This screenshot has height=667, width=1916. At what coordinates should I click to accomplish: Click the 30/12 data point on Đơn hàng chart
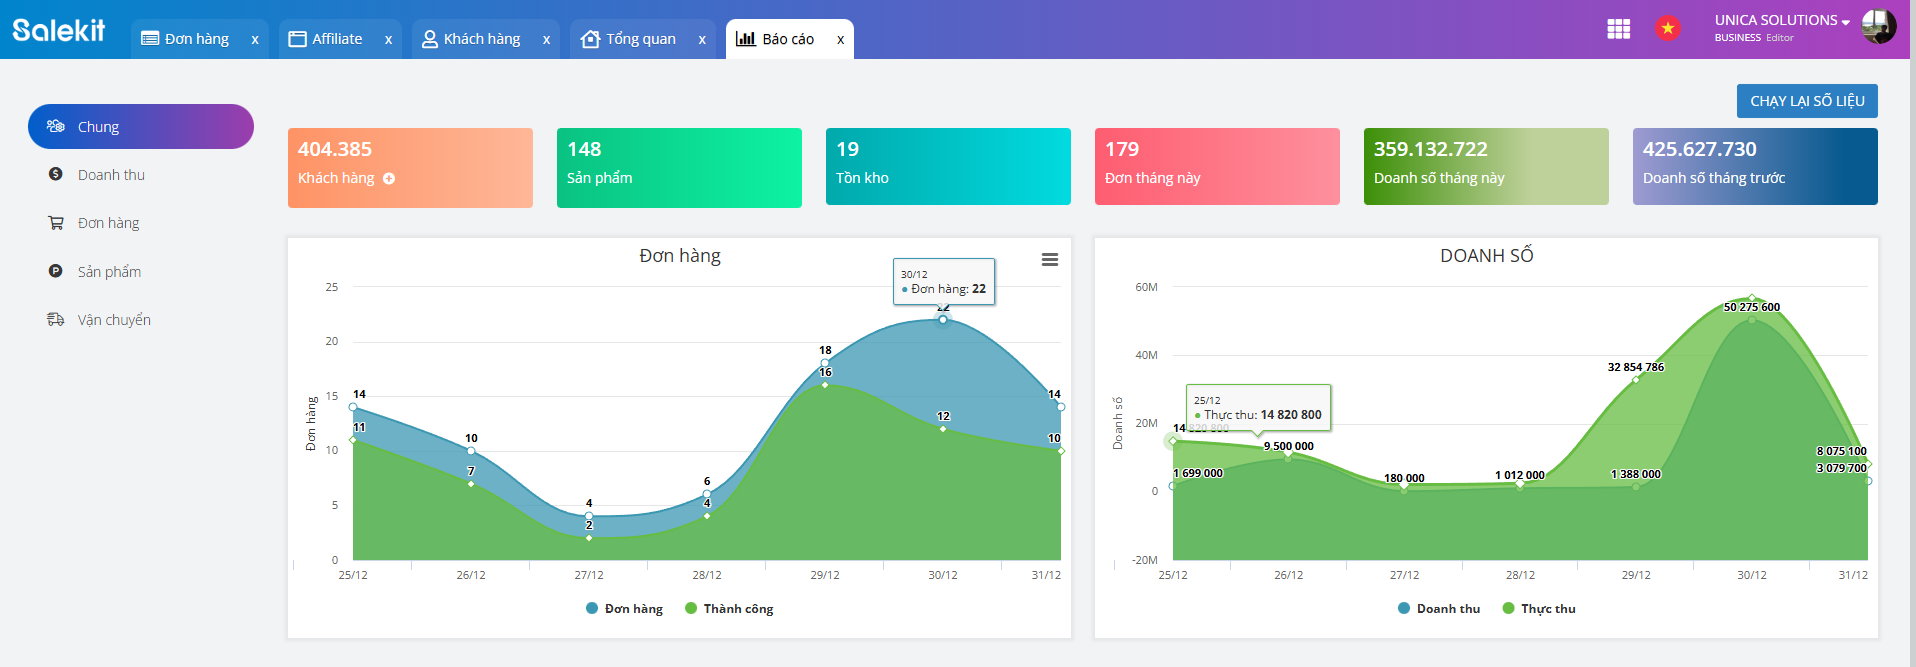point(942,320)
